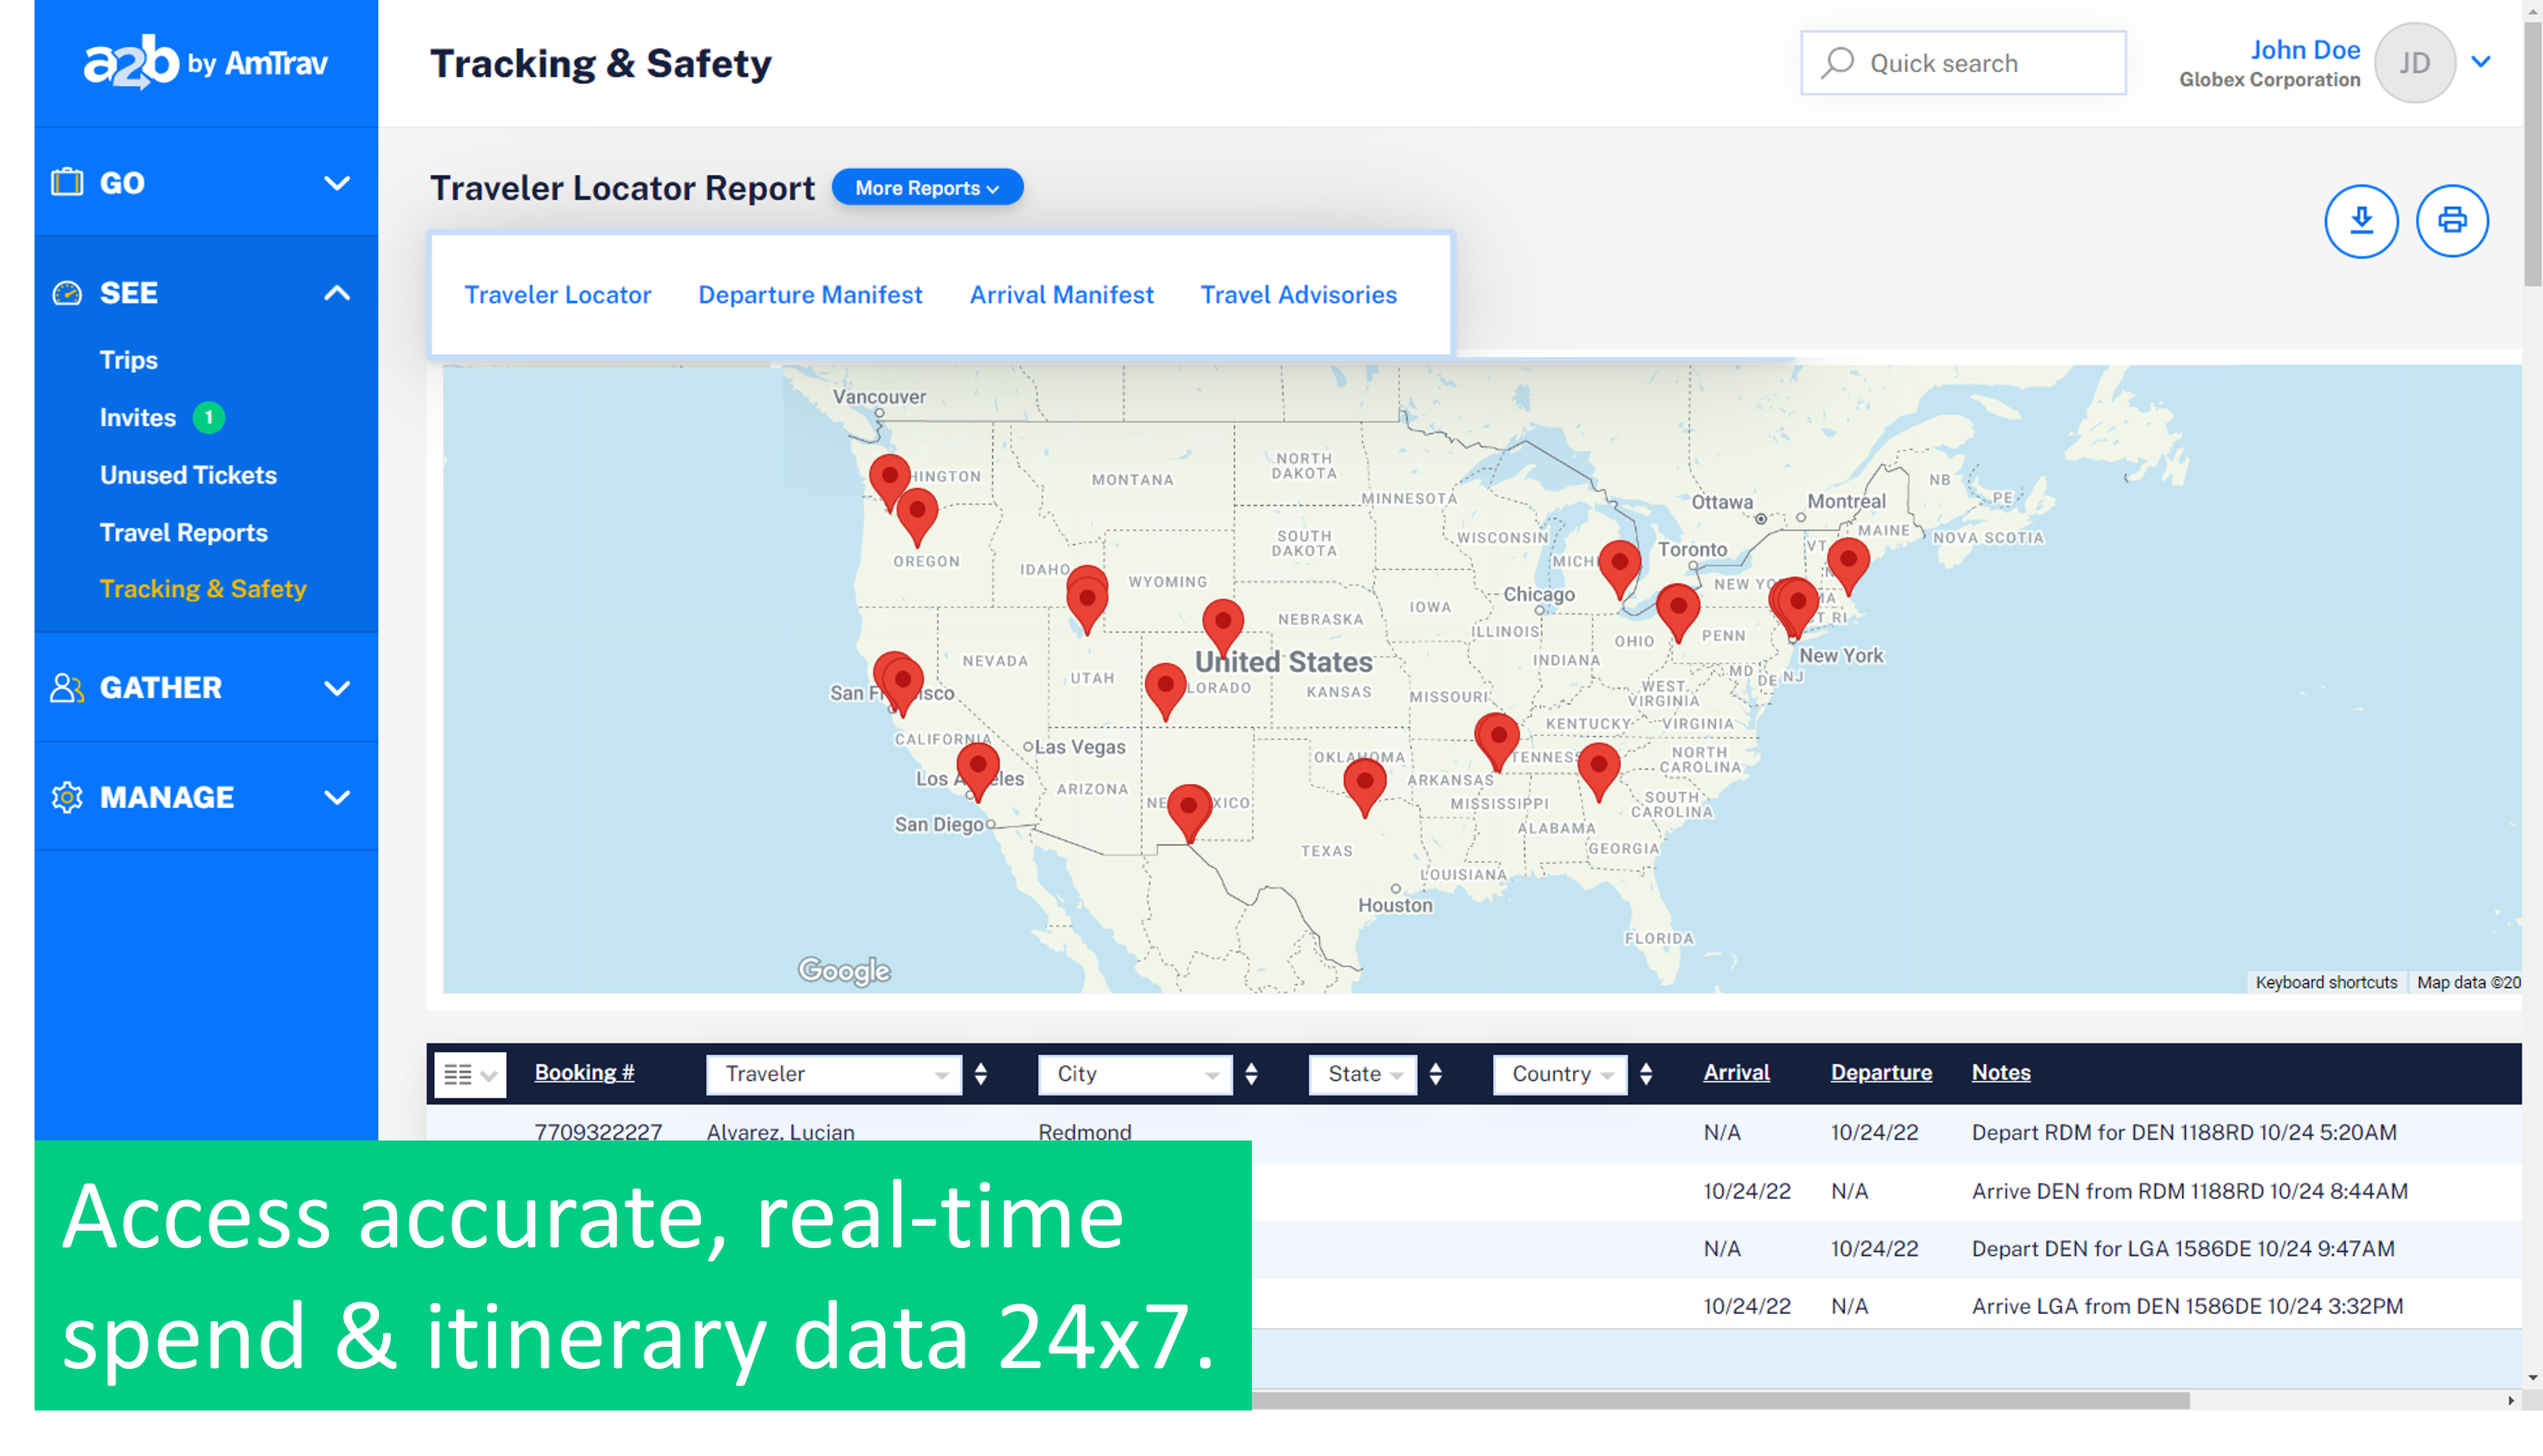Switch to the Travel Advisories tab
This screenshot has width=2543, height=1456.
[x=1297, y=294]
